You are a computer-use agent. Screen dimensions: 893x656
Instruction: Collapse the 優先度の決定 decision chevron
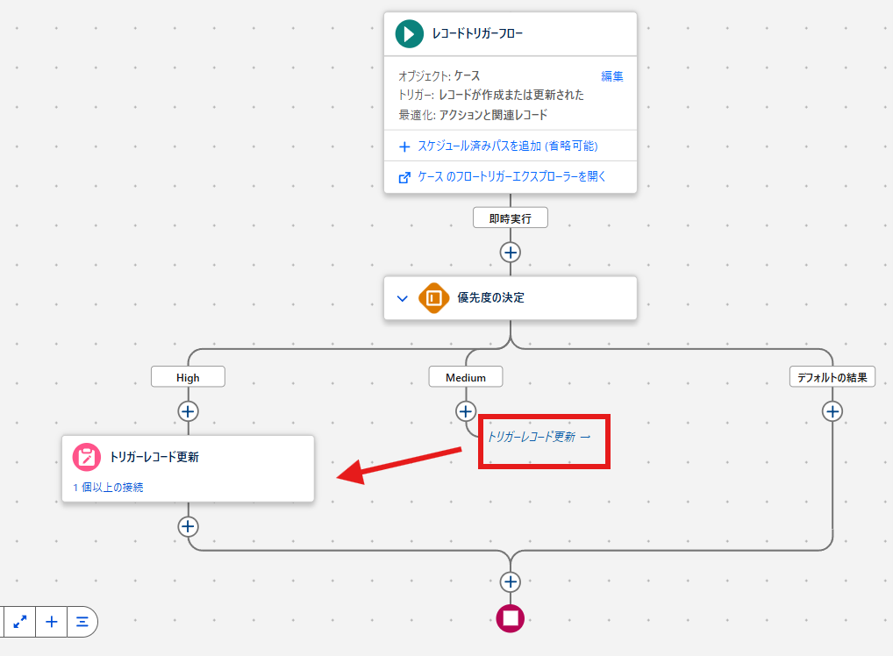click(x=402, y=298)
